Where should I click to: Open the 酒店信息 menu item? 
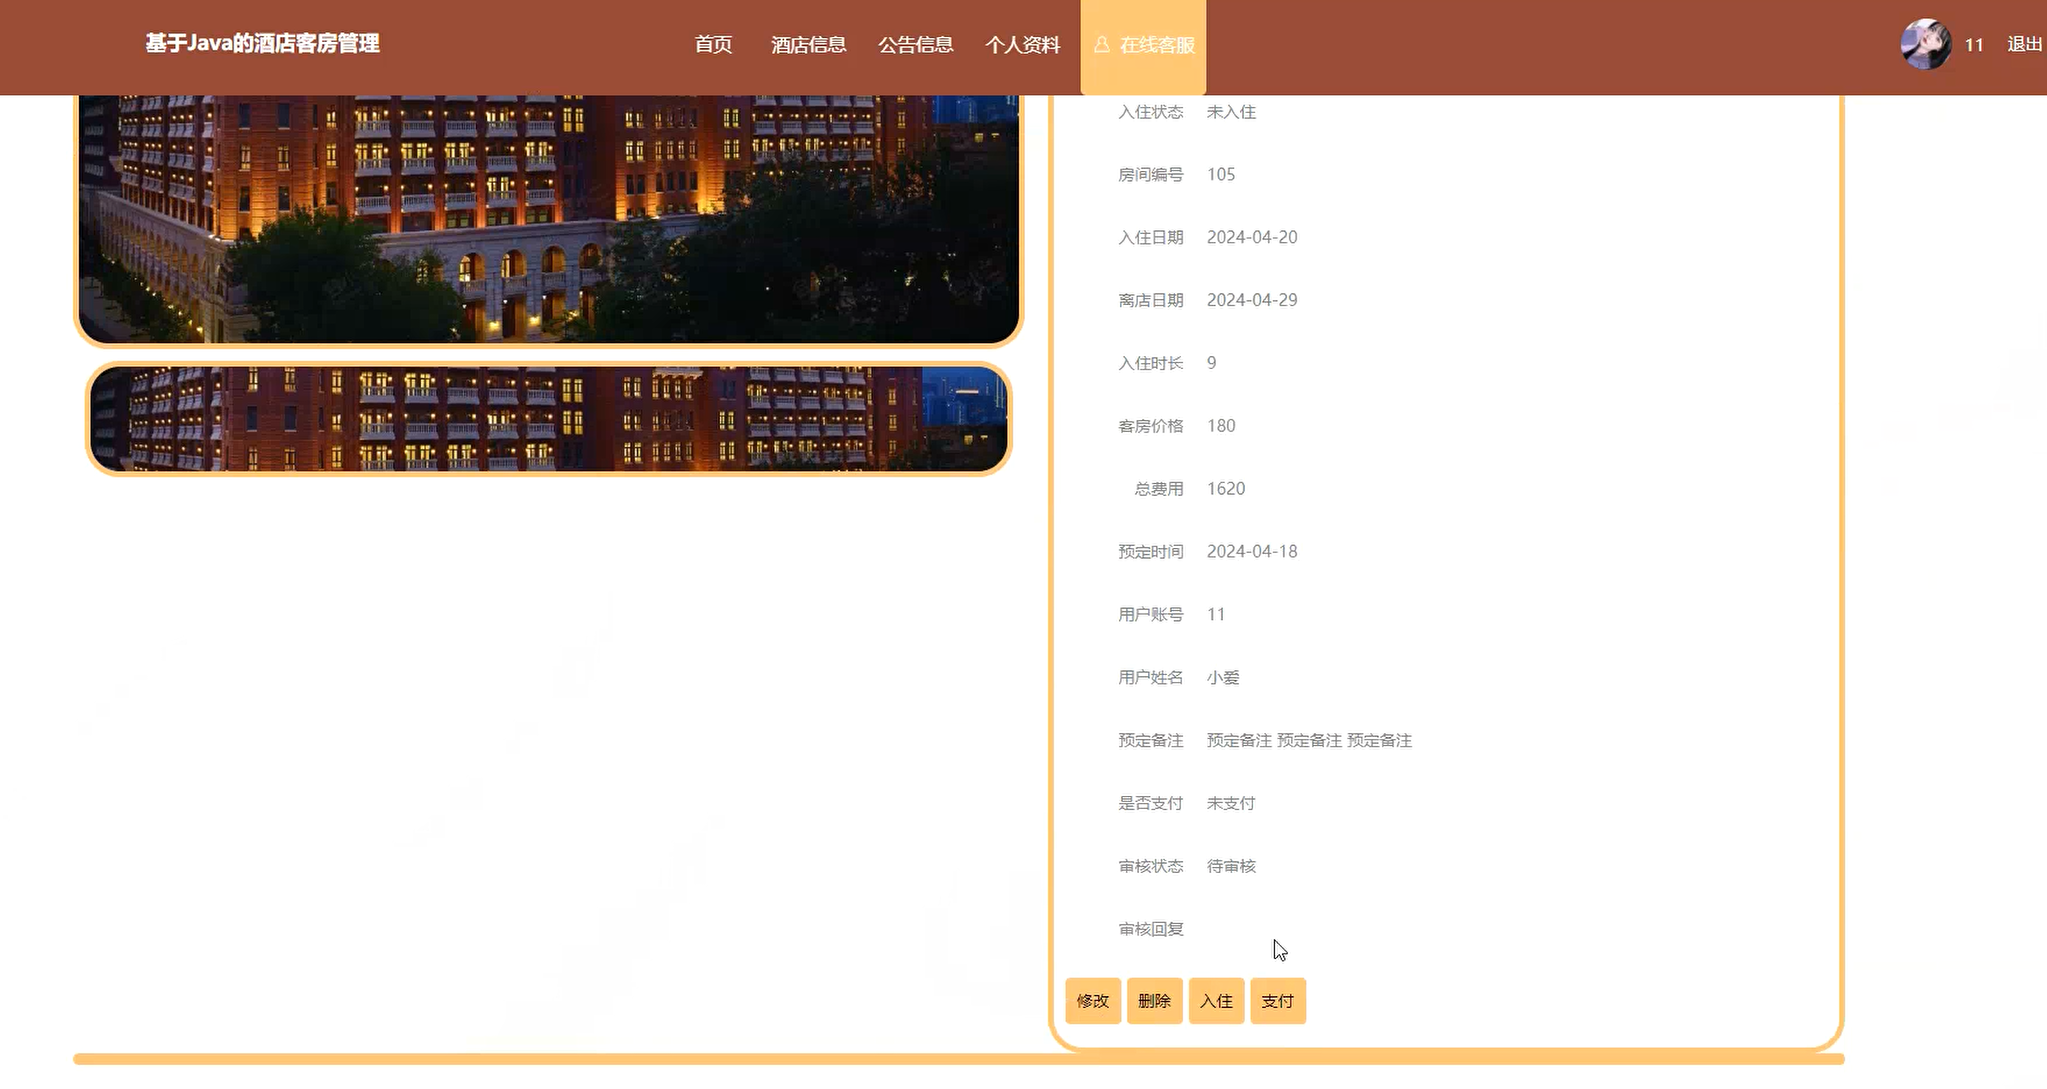(x=808, y=44)
